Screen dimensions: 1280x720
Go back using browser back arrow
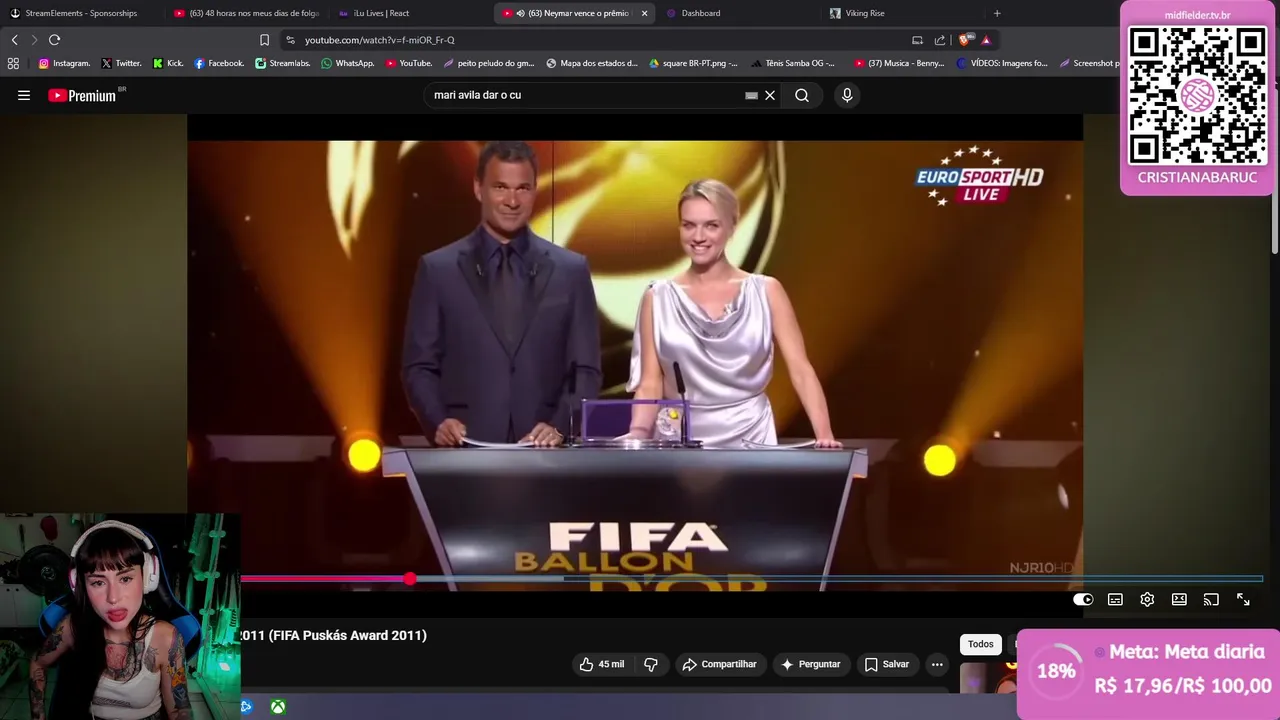click(x=14, y=40)
